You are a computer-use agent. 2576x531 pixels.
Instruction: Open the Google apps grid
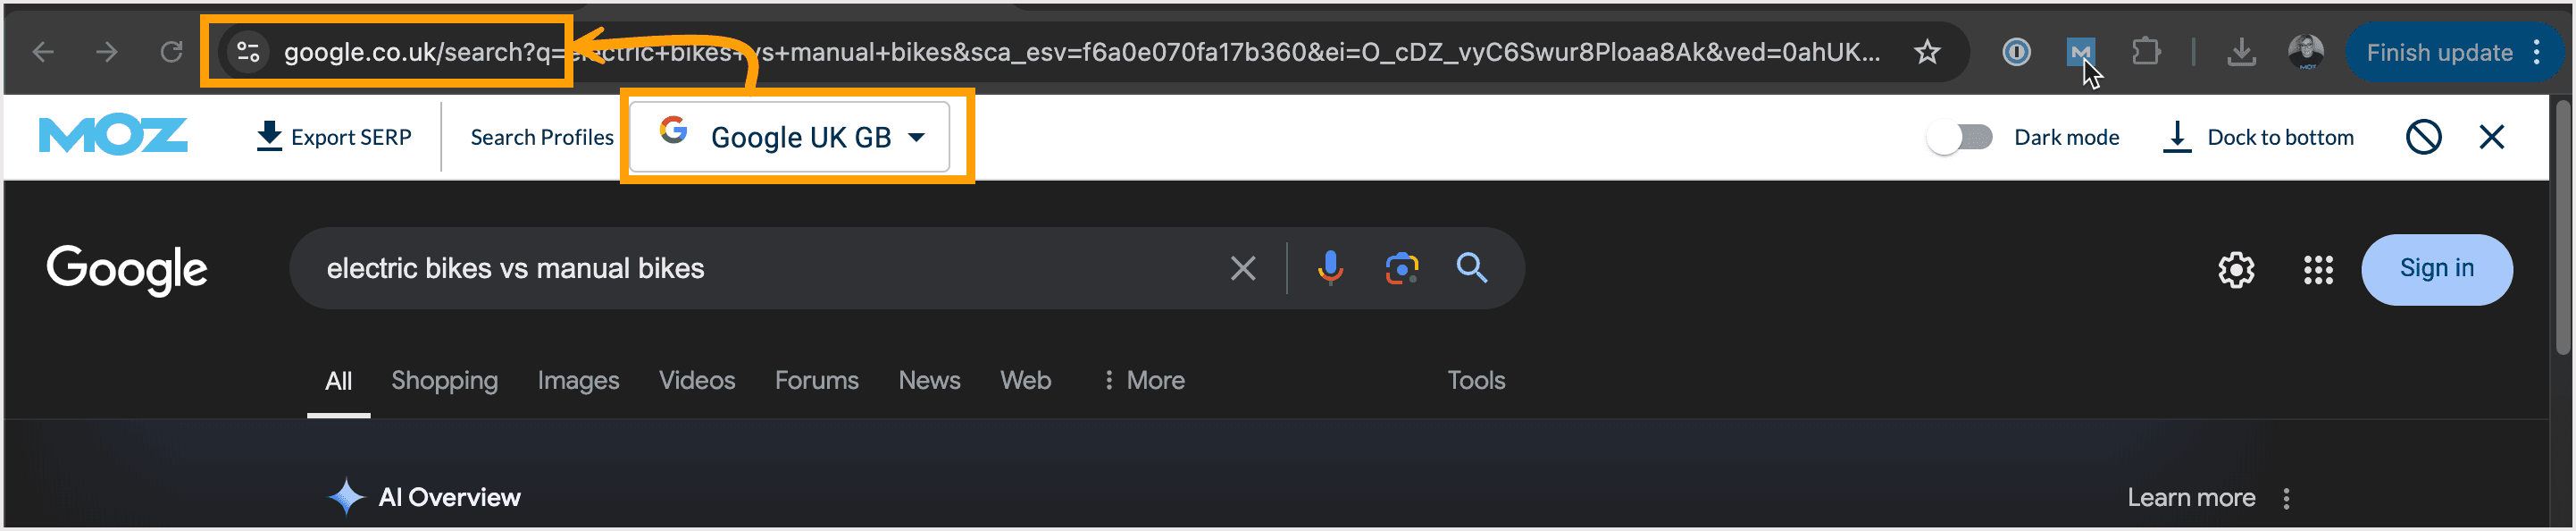(2318, 269)
